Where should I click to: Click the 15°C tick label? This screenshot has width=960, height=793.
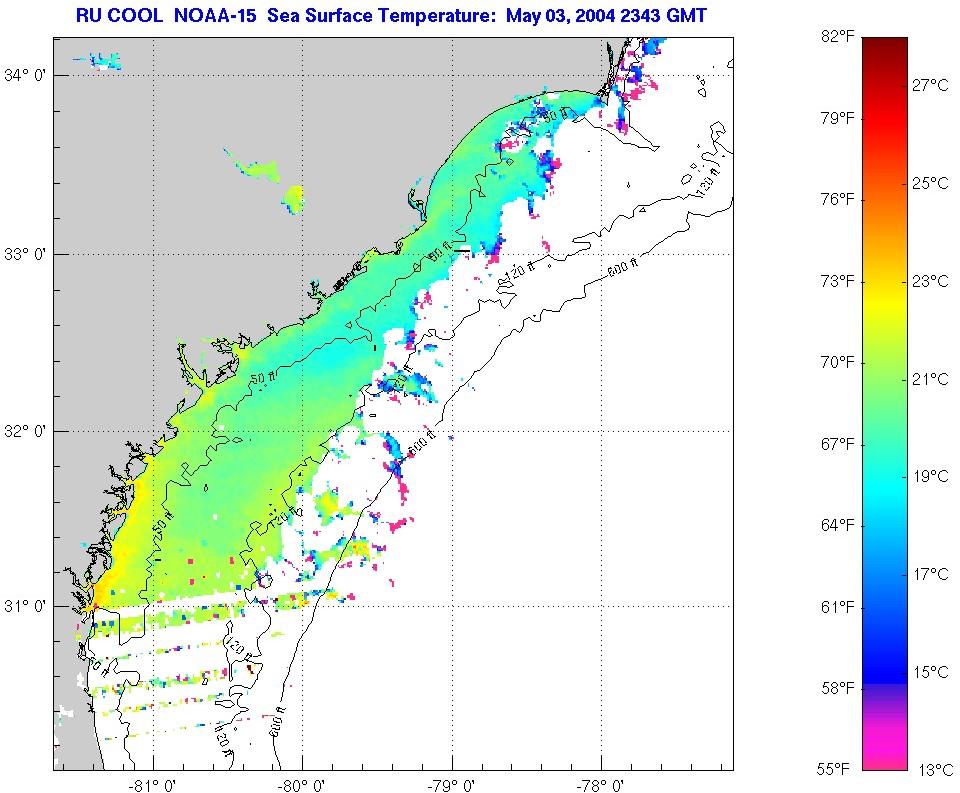tap(931, 672)
